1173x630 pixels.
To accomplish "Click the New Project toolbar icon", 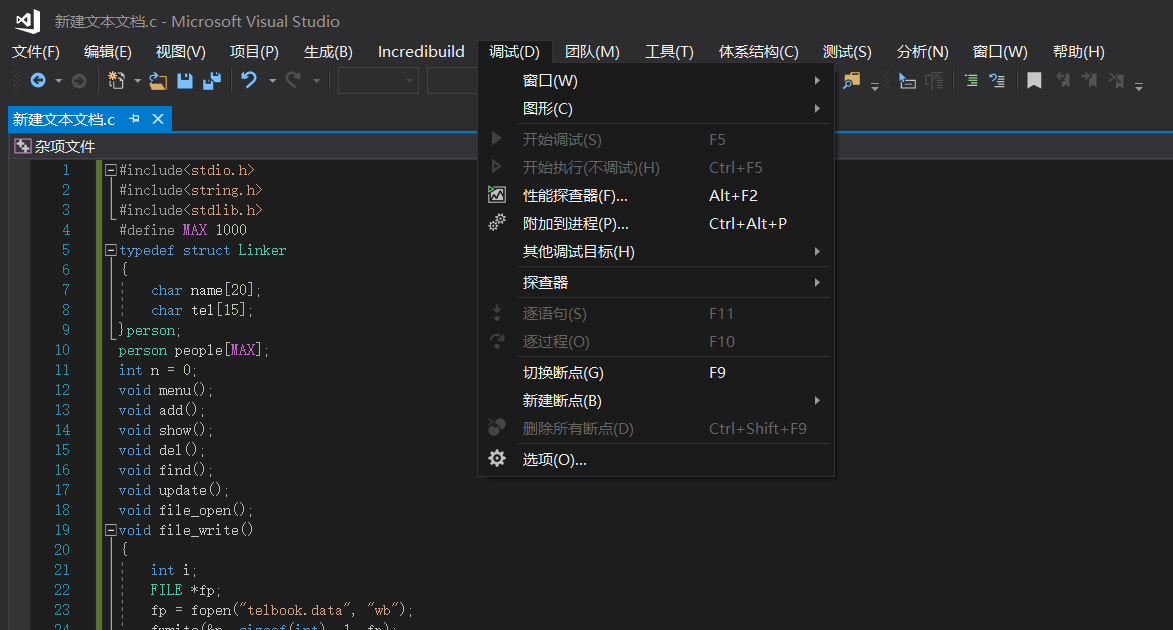I will [116, 80].
